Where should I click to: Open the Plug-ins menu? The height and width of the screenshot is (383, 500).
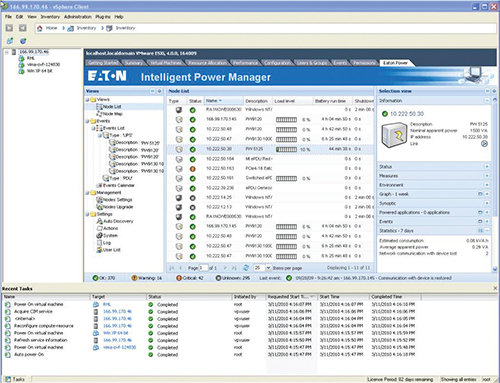(x=103, y=17)
